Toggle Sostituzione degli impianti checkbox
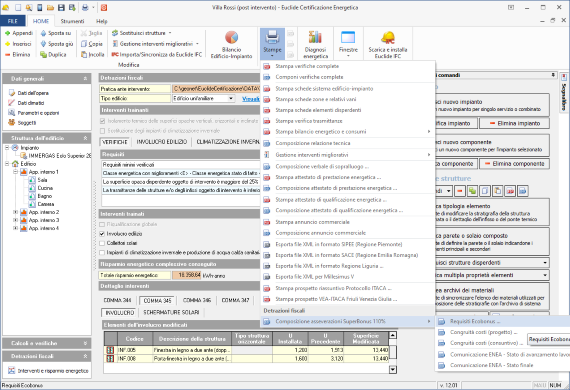The height and width of the screenshot is (390, 570). point(103,130)
